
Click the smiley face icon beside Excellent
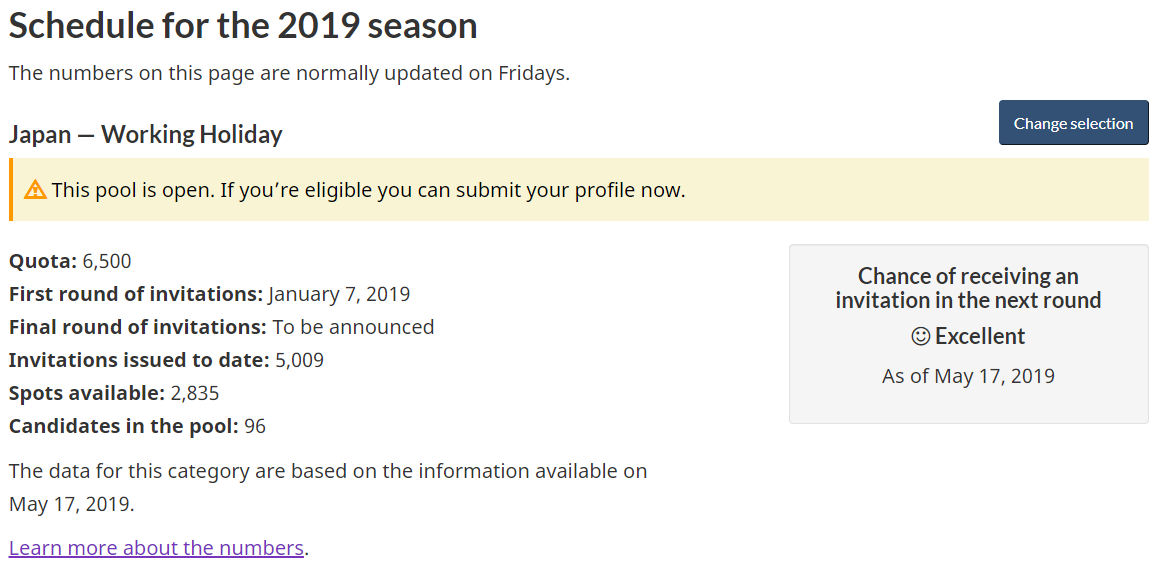point(921,337)
